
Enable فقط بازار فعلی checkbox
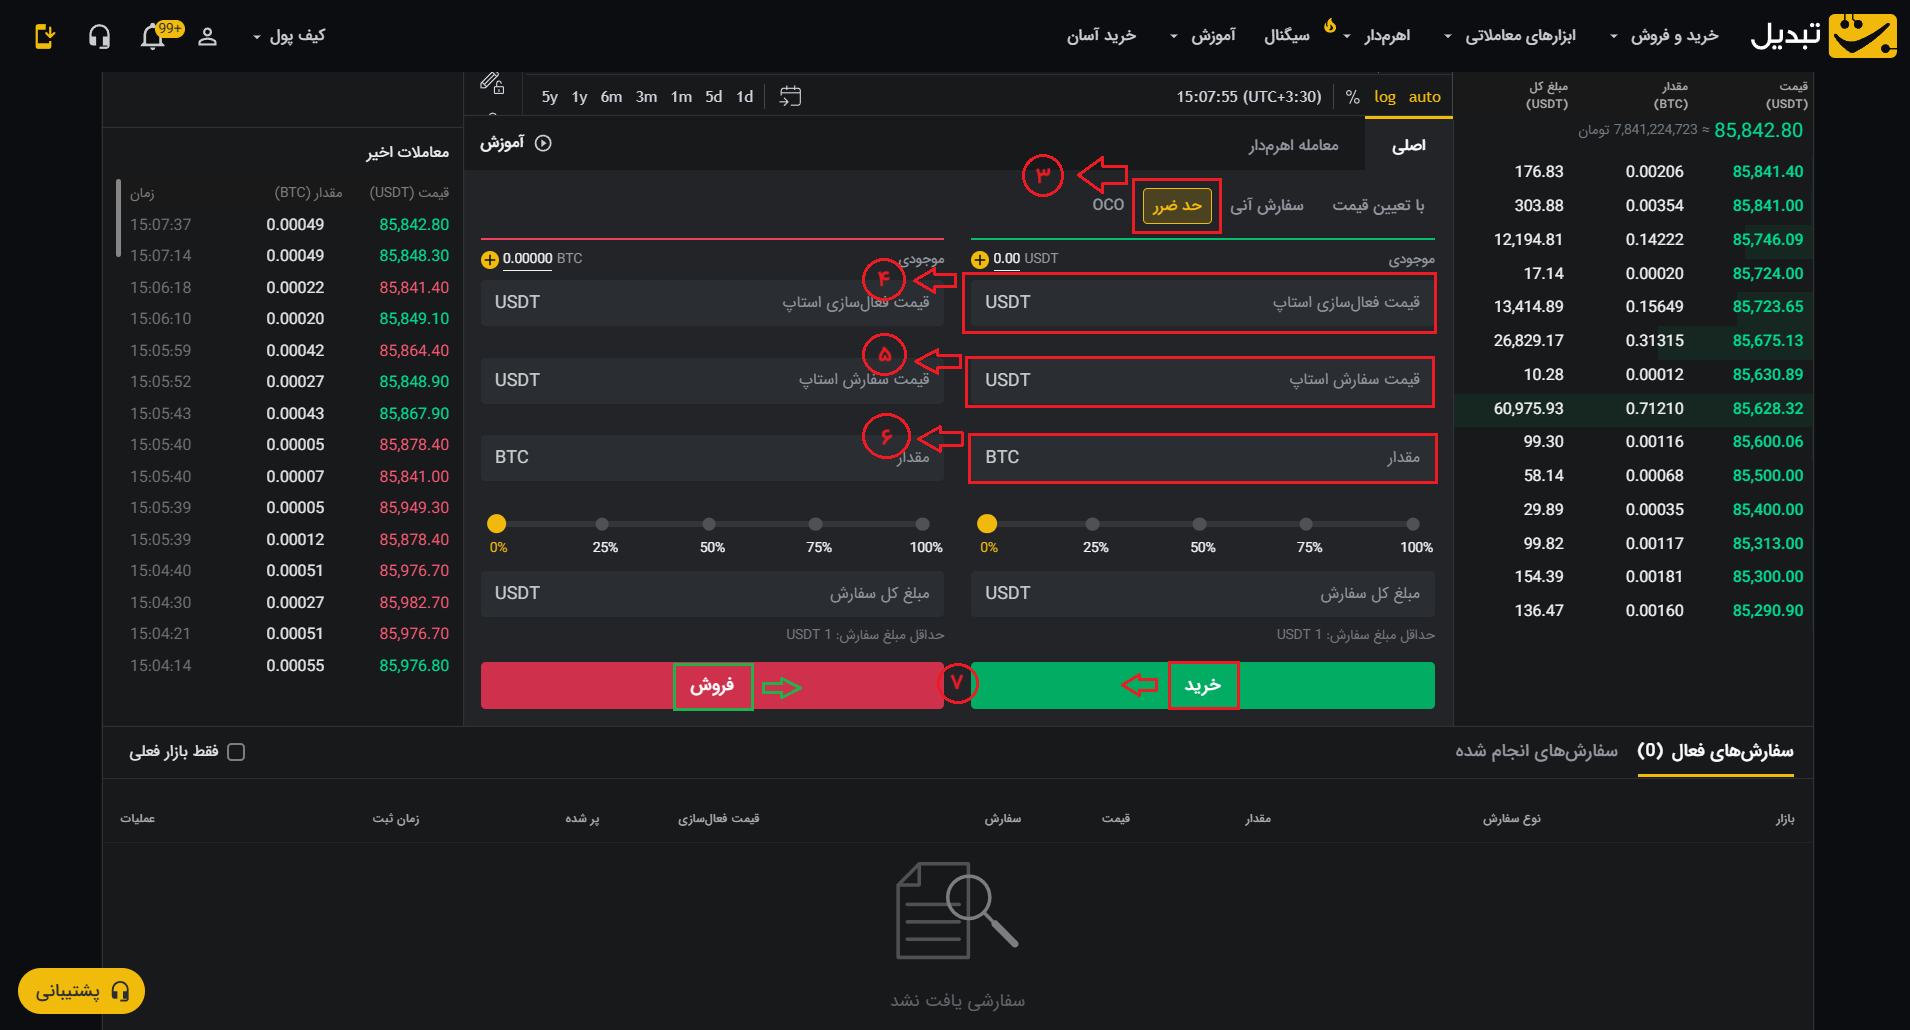[236, 752]
